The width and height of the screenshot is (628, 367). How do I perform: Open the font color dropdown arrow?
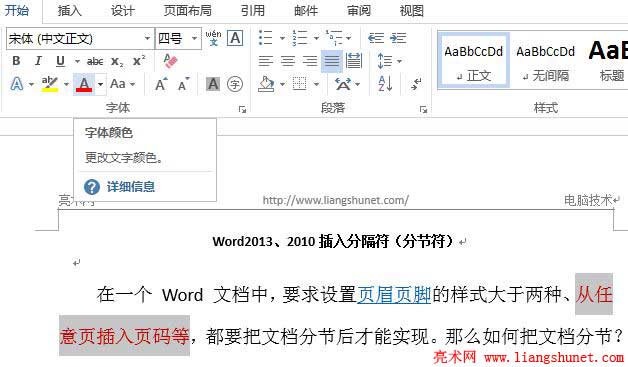101,84
